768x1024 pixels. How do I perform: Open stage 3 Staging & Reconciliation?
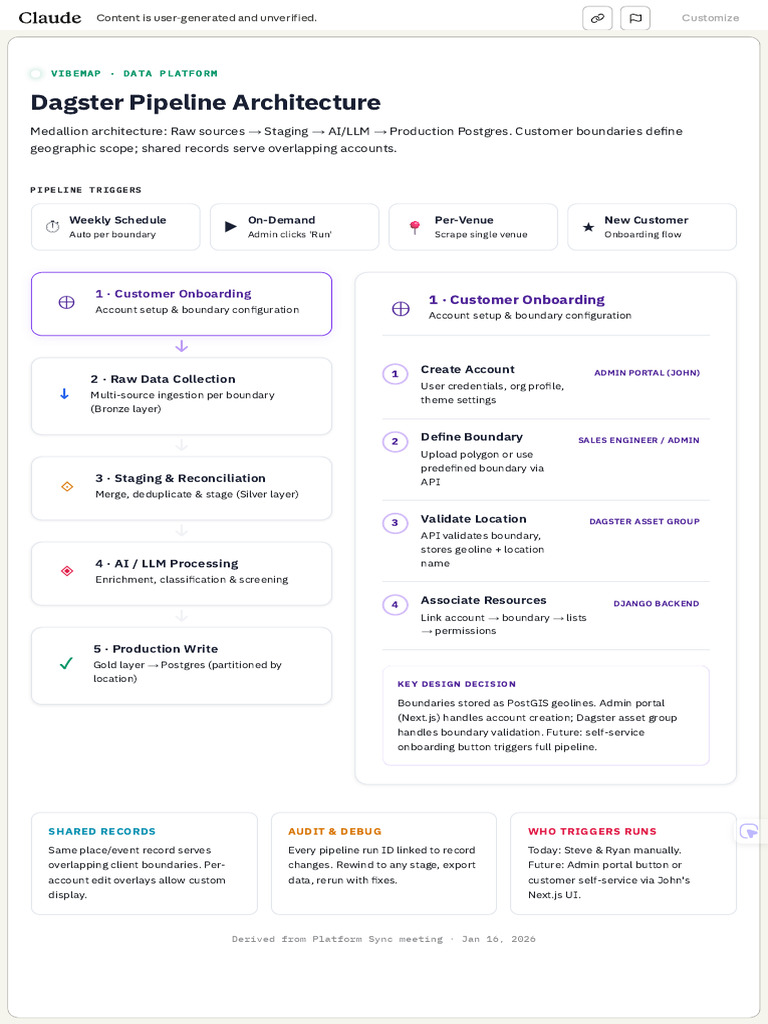[182, 488]
